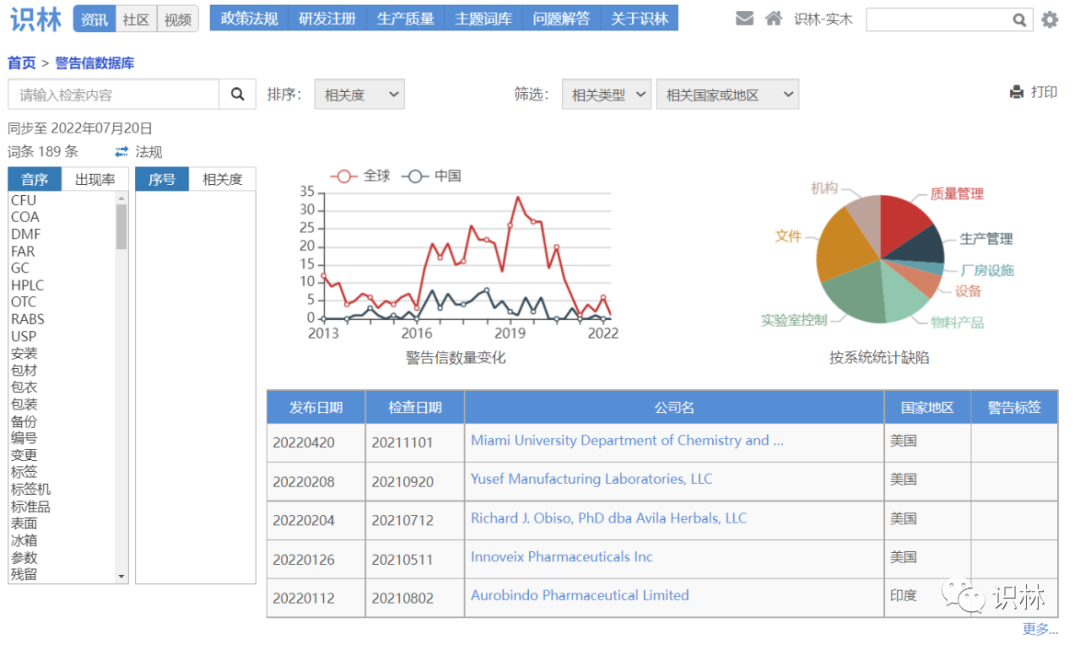Click the 国家地区 column header
Image resolution: width=1080 pixels, height=645 pixels.
coord(927,407)
